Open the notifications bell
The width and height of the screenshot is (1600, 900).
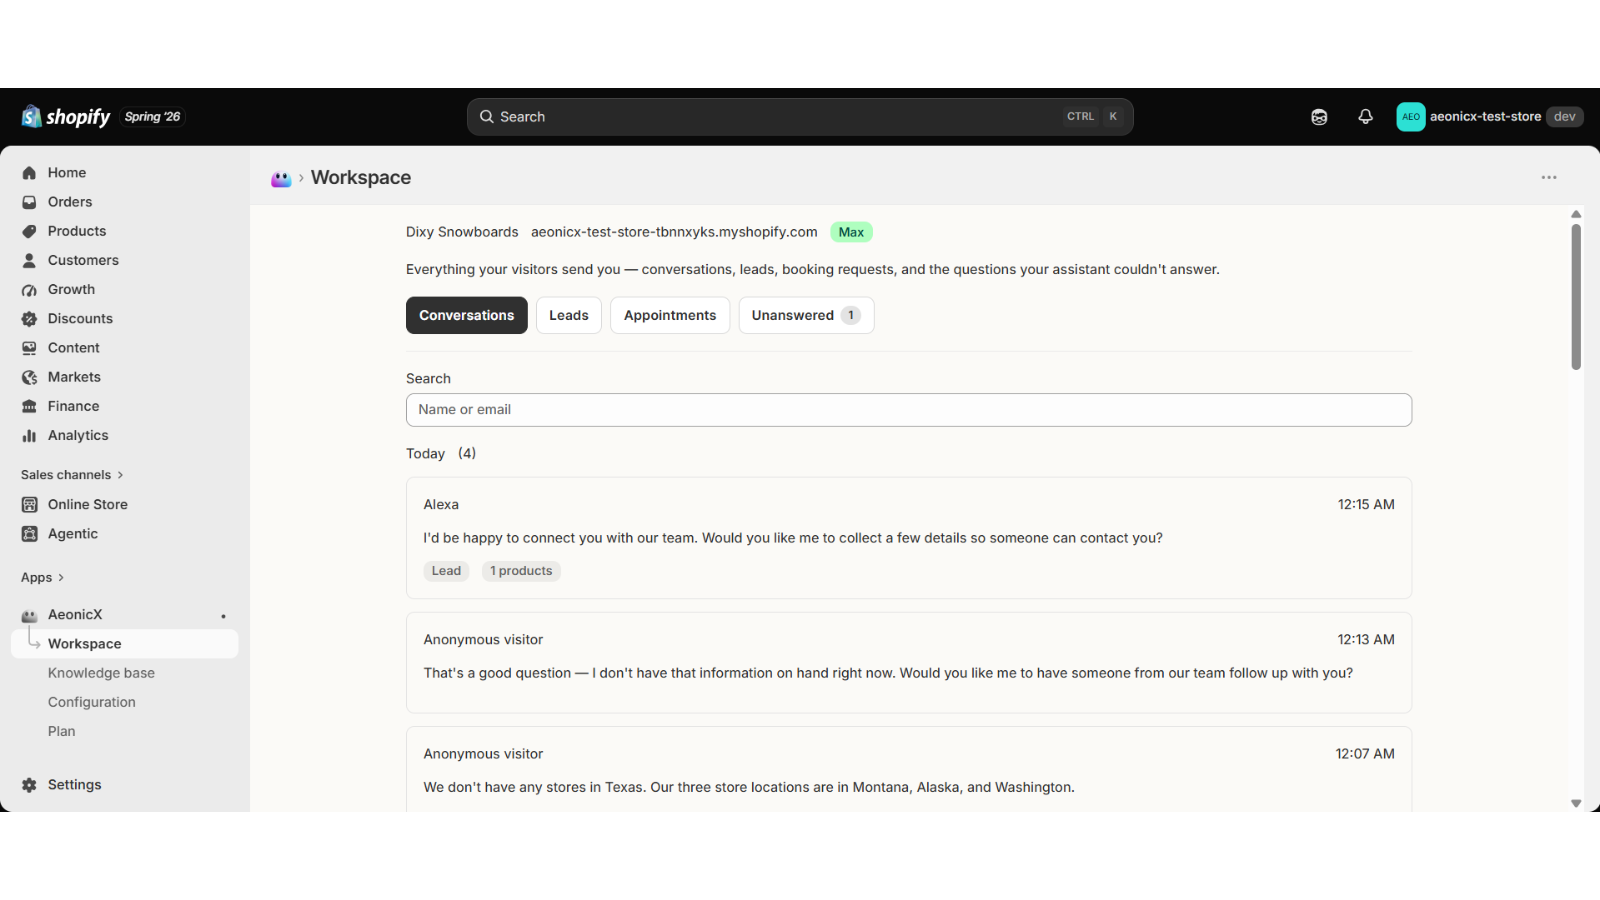[x=1365, y=117]
